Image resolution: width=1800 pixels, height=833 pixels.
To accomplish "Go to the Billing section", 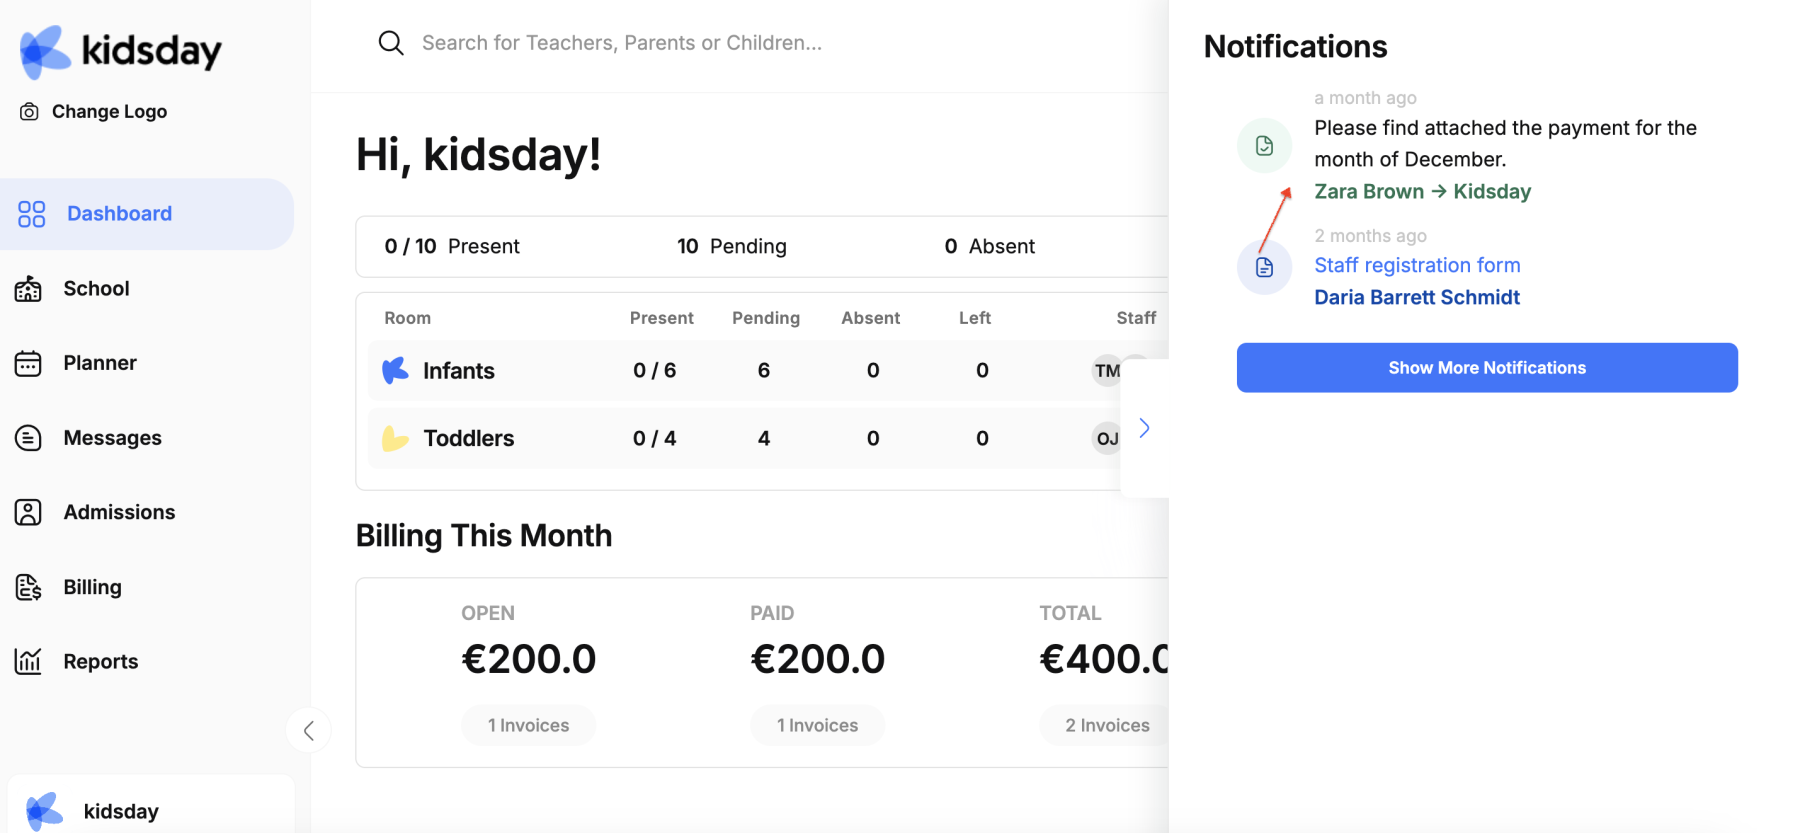I will pos(92,587).
